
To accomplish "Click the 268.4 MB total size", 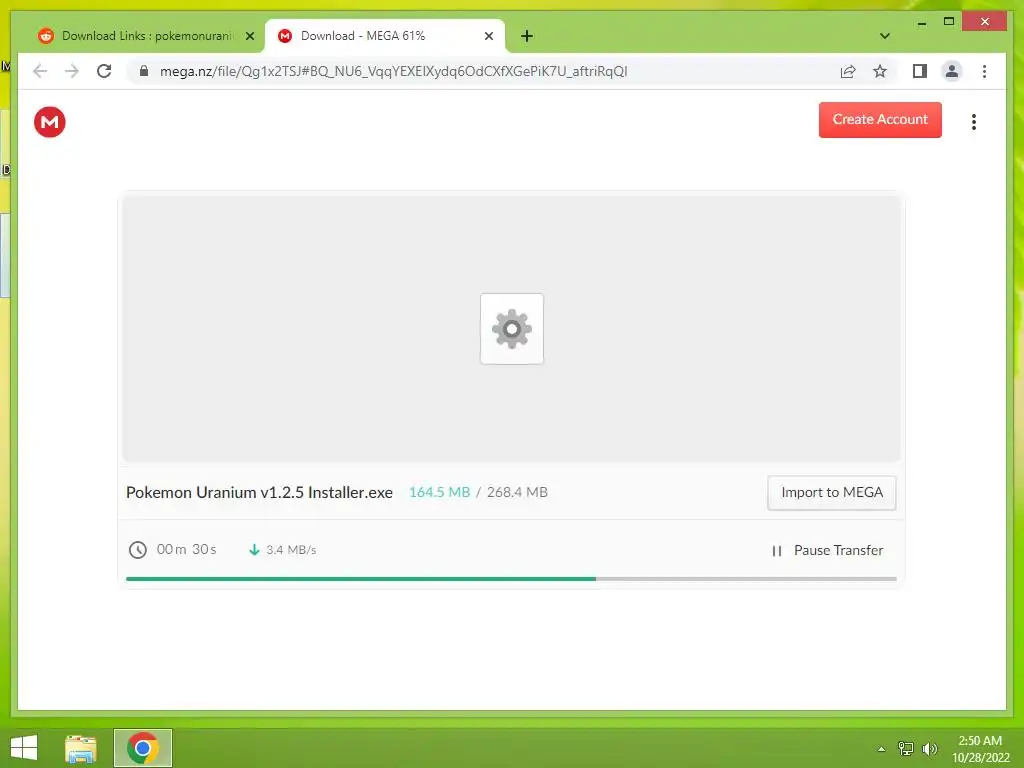I will pos(517,492).
